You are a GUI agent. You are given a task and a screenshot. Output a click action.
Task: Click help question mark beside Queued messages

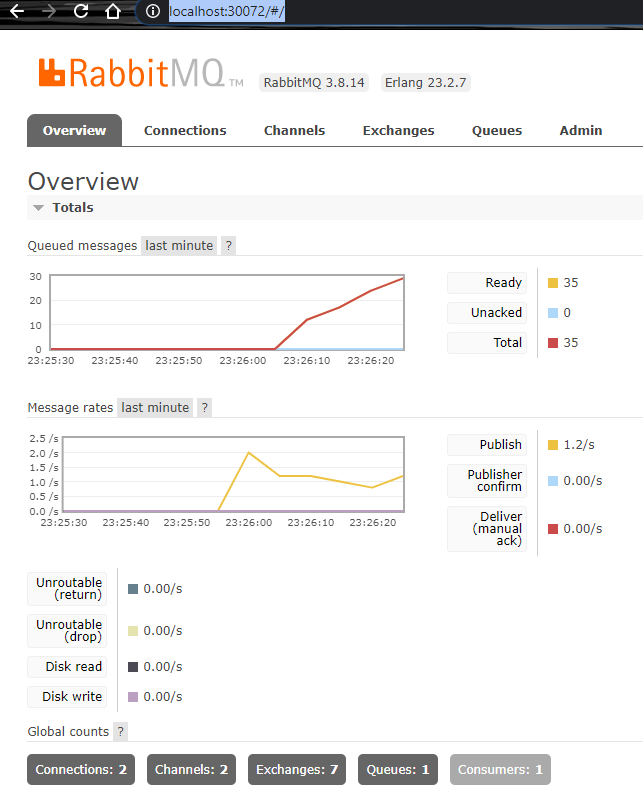point(228,246)
